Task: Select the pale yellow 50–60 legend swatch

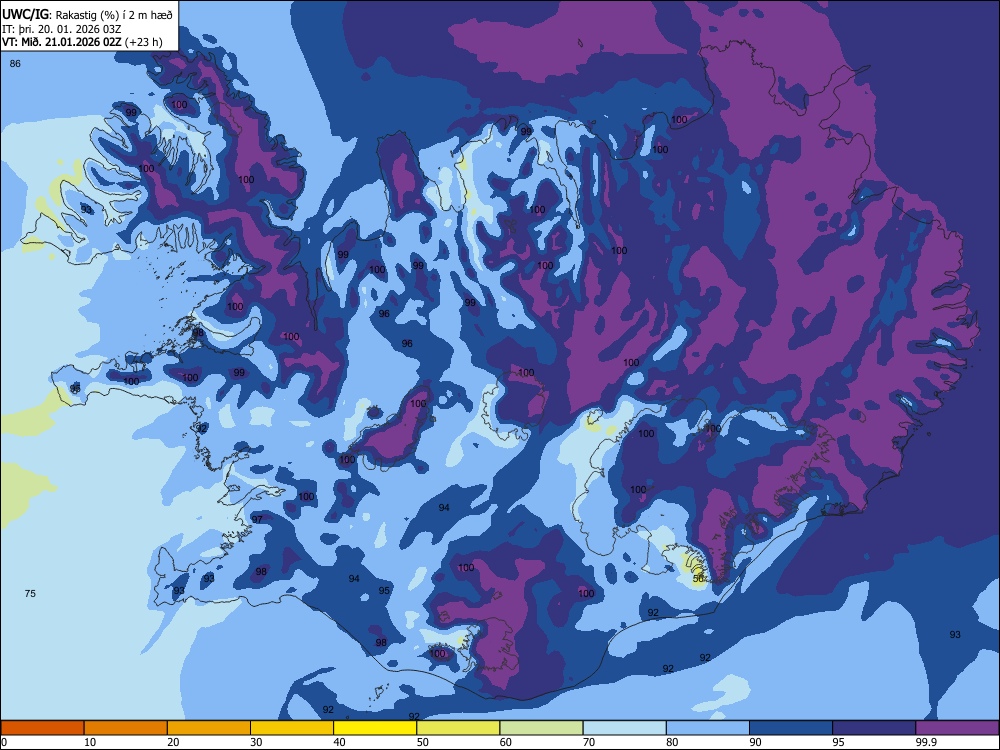Action: point(459,728)
